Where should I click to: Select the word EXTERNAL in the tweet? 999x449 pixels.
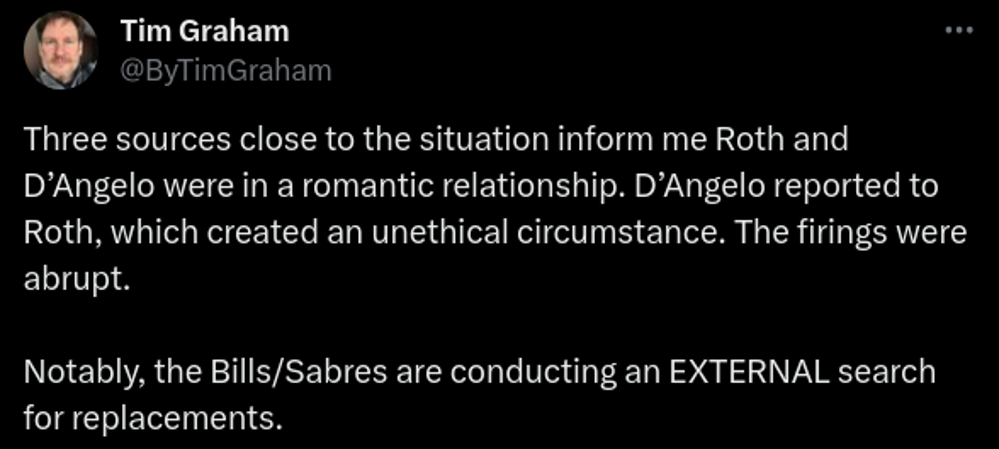click(749, 373)
